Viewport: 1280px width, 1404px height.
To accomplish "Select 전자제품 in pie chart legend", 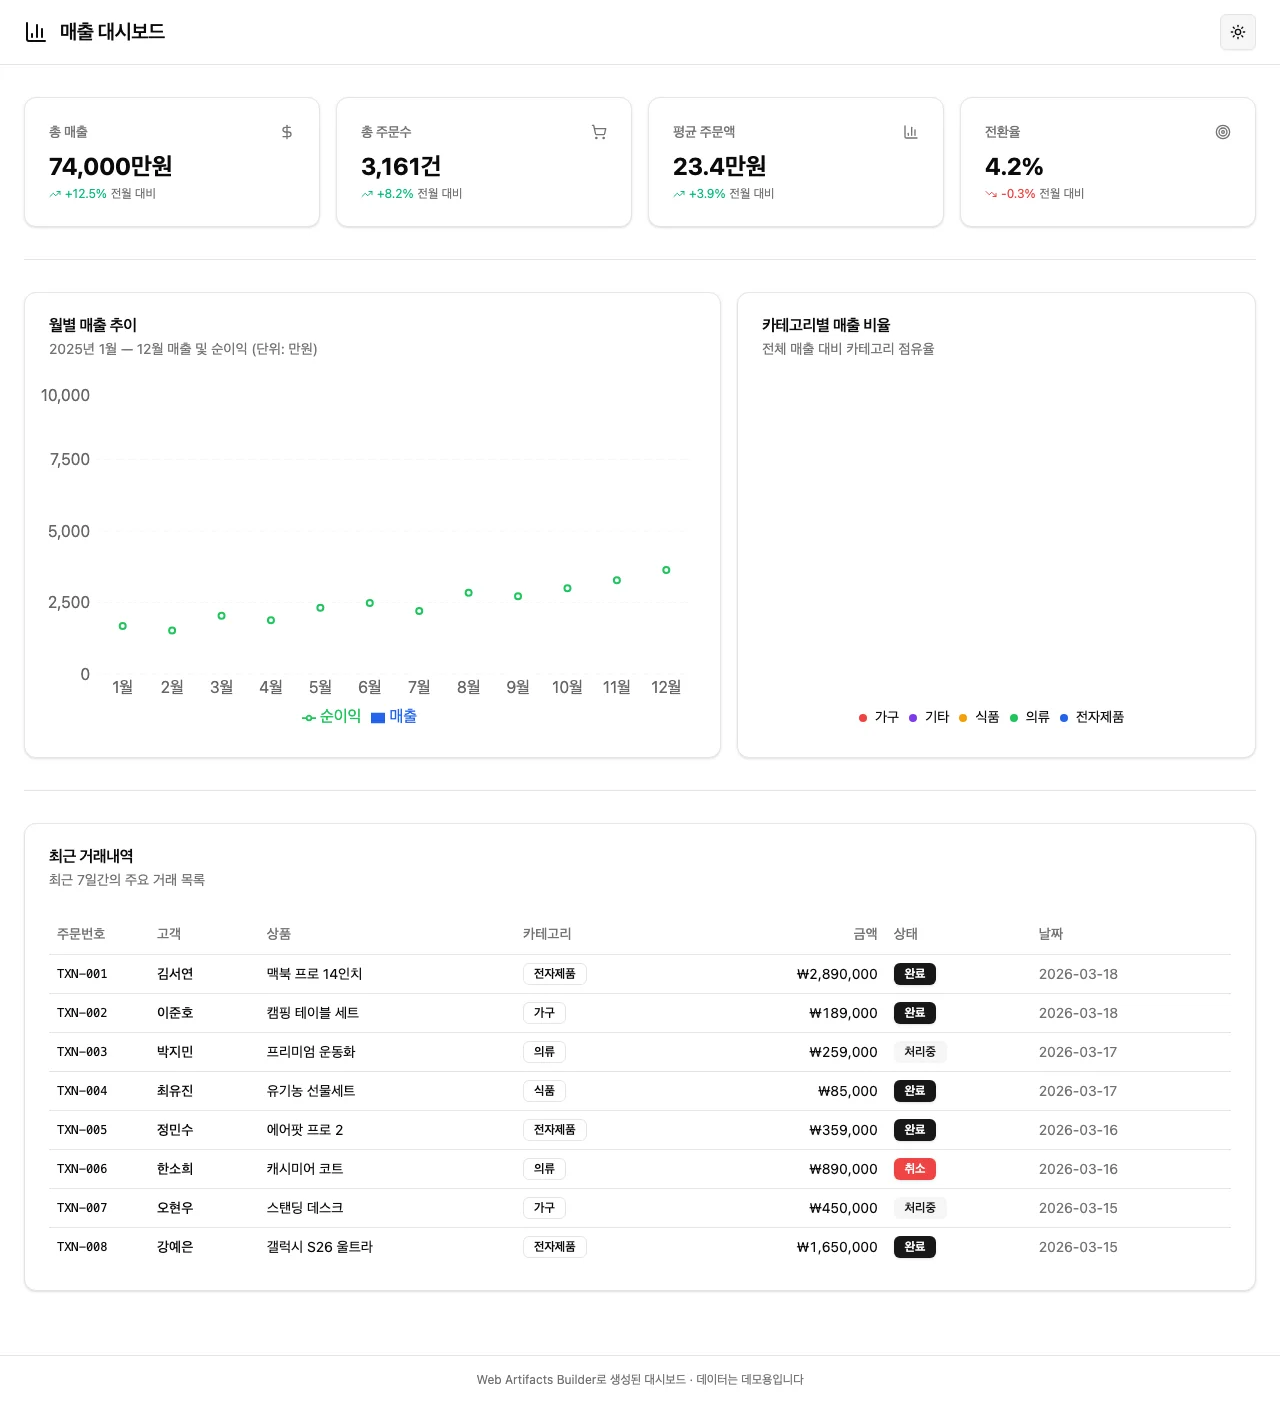I will 1092,717.
